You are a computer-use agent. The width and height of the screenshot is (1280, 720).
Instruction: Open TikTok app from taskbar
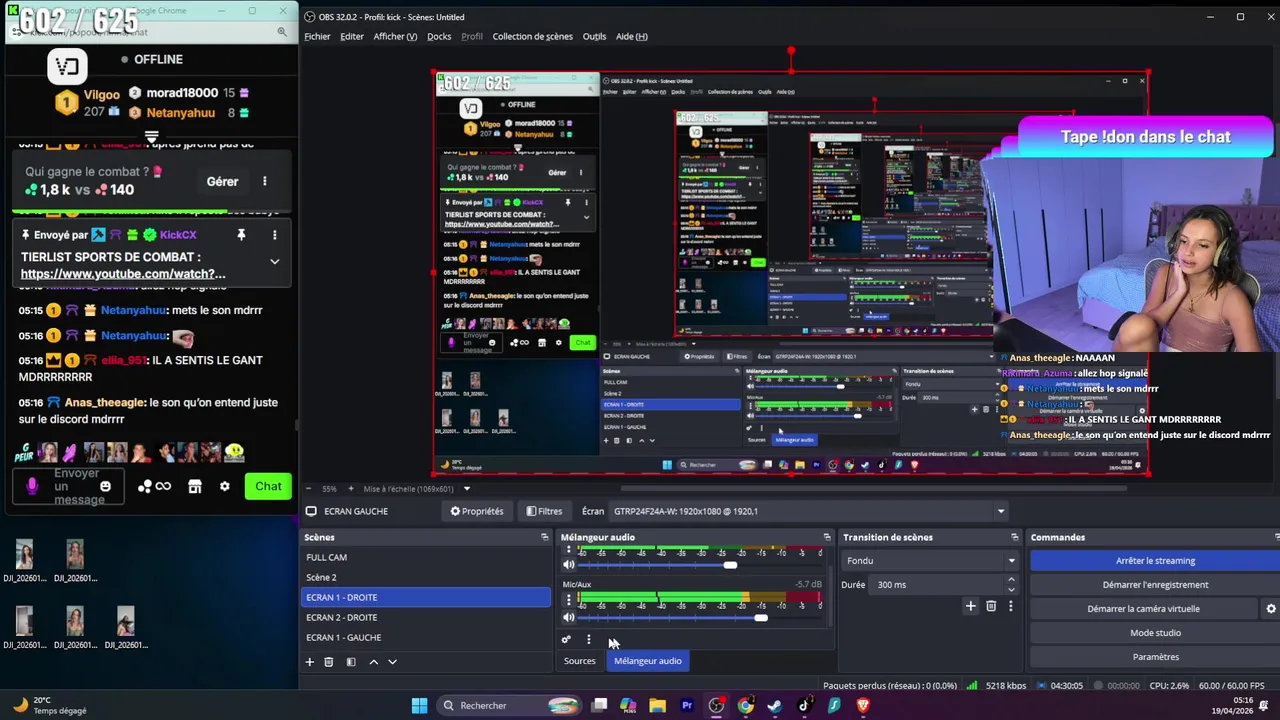click(804, 705)
